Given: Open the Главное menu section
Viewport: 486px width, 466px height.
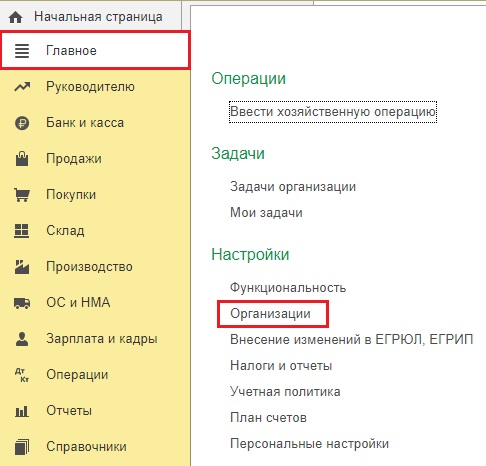Looking at the screenshot, I should pyautogui.click(x=95, y=50).
